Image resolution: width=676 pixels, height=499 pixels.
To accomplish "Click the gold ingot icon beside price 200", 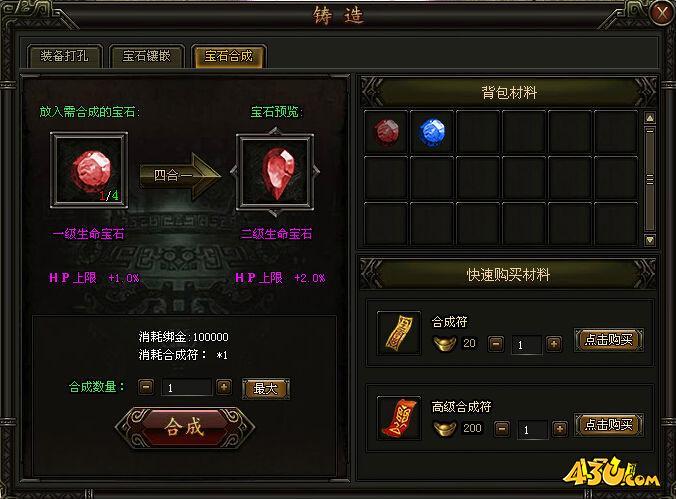I will click(x=444, y=429).
